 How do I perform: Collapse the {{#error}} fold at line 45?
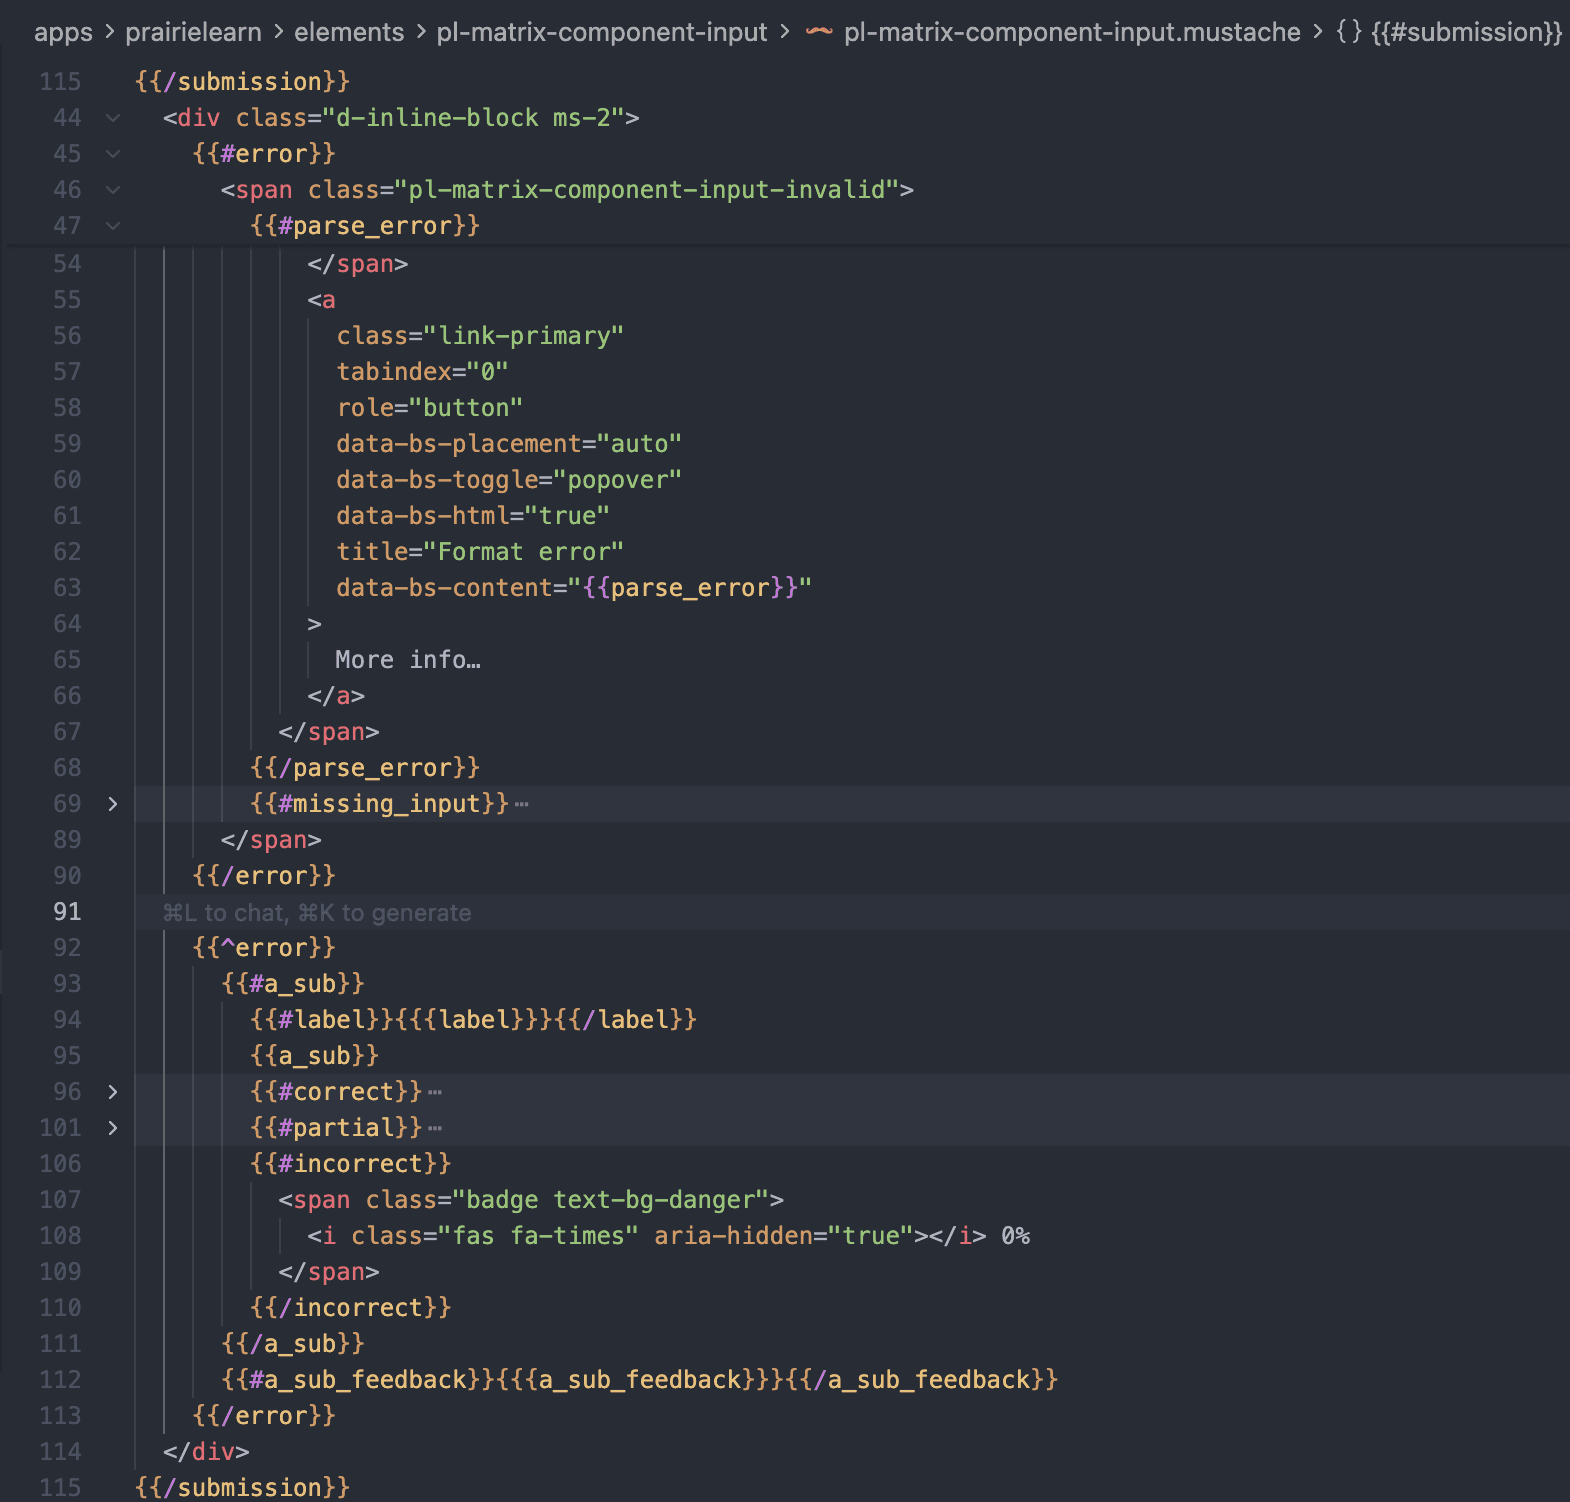point(113,154)
